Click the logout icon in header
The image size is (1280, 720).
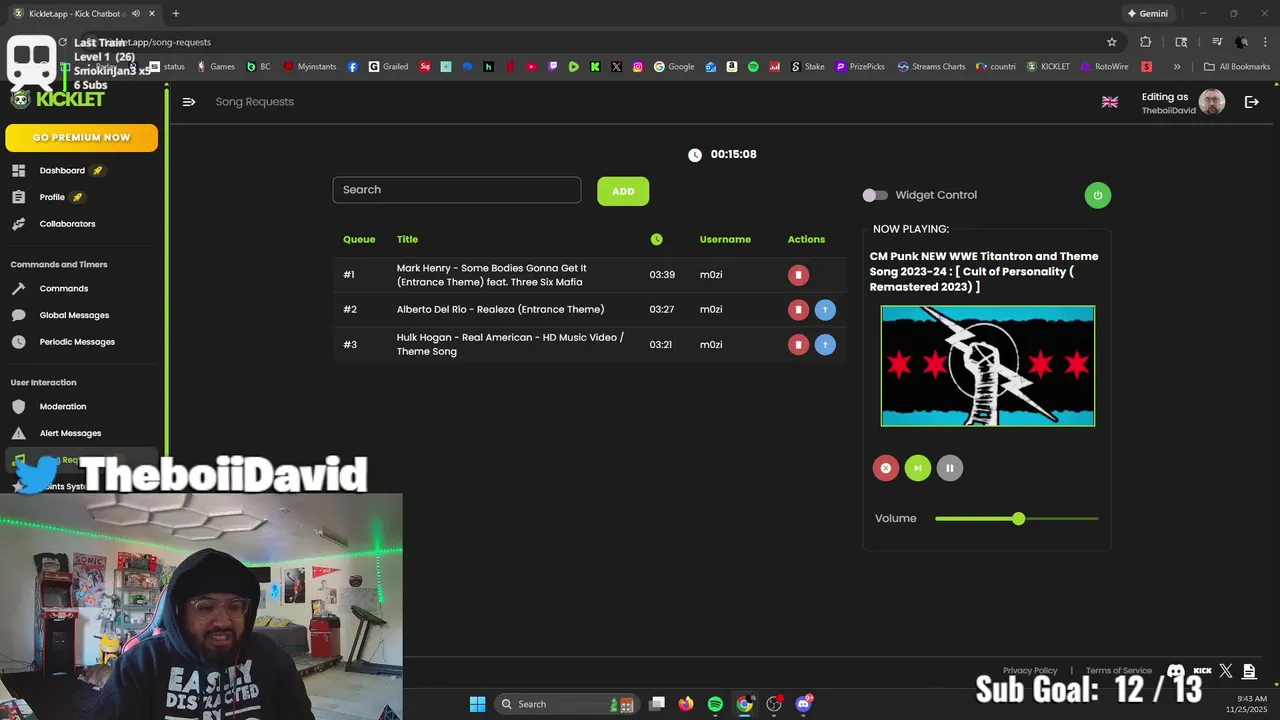pos(1251,102)
